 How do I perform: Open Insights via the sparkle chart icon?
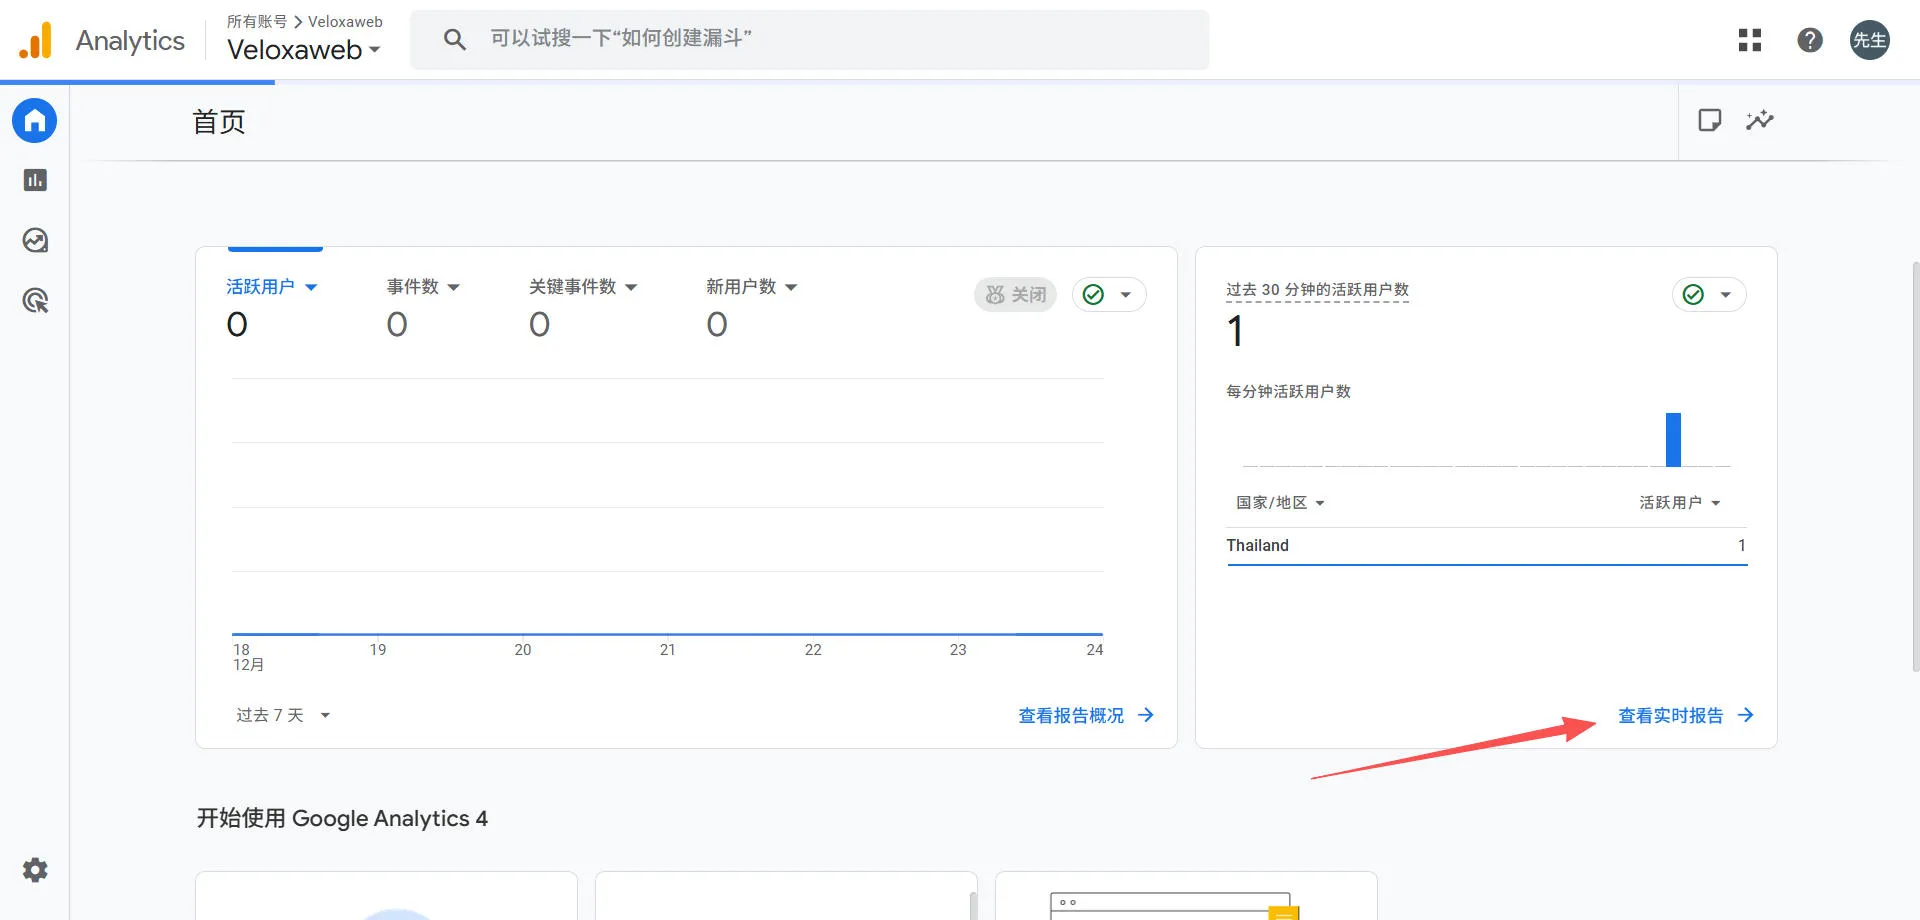coord(1761,120)
